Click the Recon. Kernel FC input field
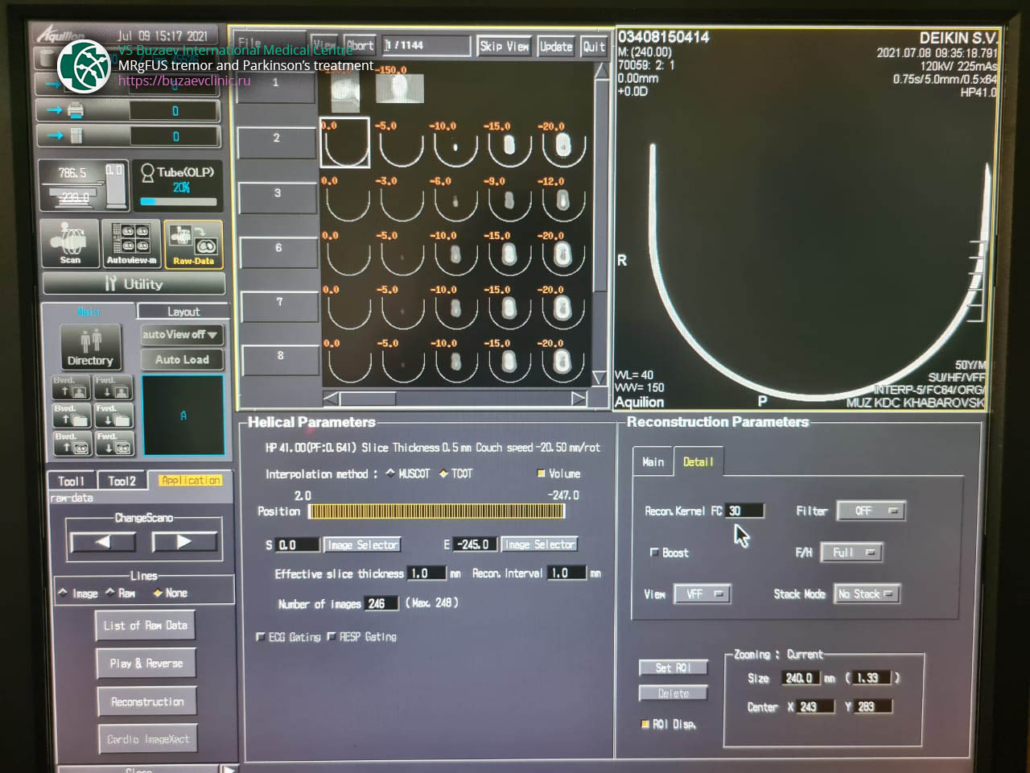1030x773 pixels. 744,511
